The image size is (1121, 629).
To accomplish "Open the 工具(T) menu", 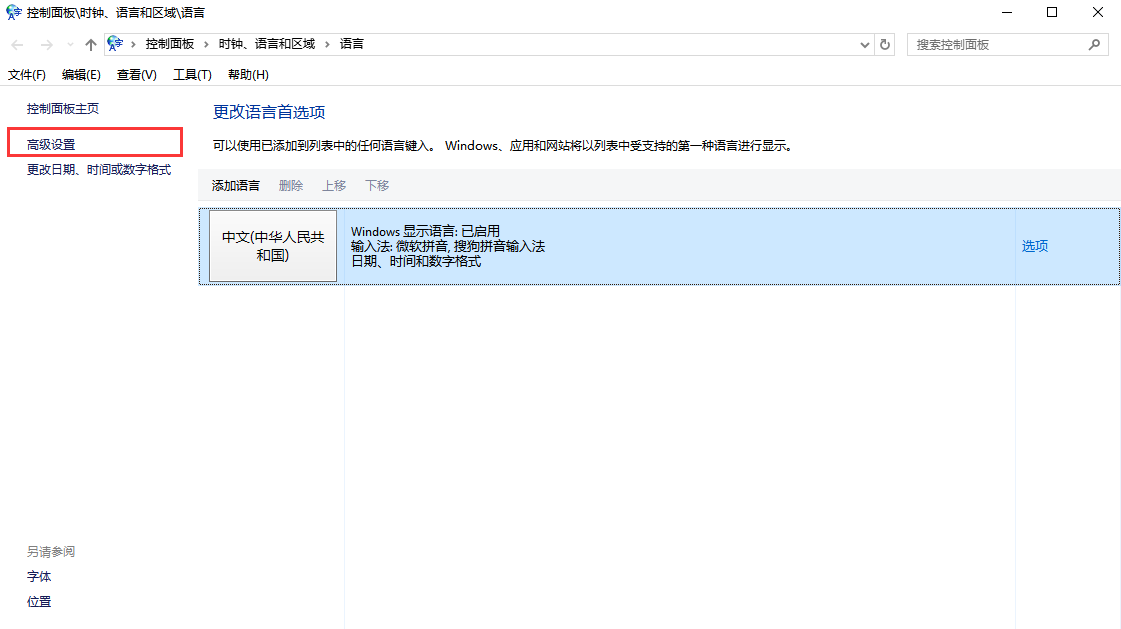I will [x=192, y=75].
